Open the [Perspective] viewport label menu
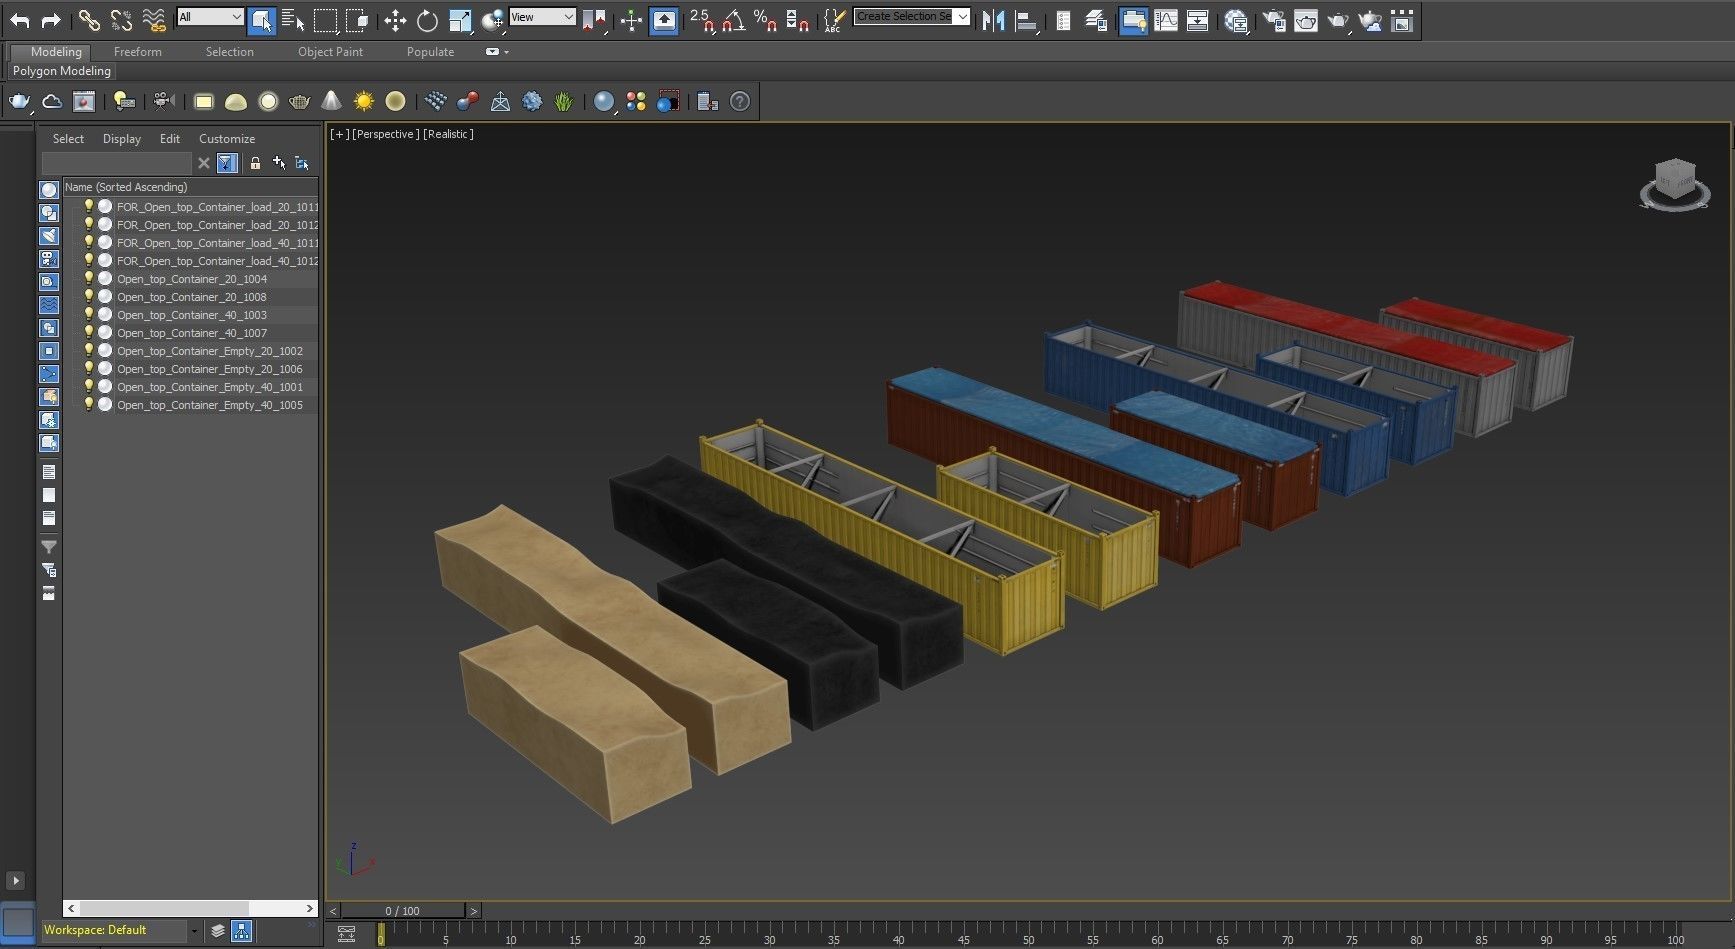 tap(386, 134)
